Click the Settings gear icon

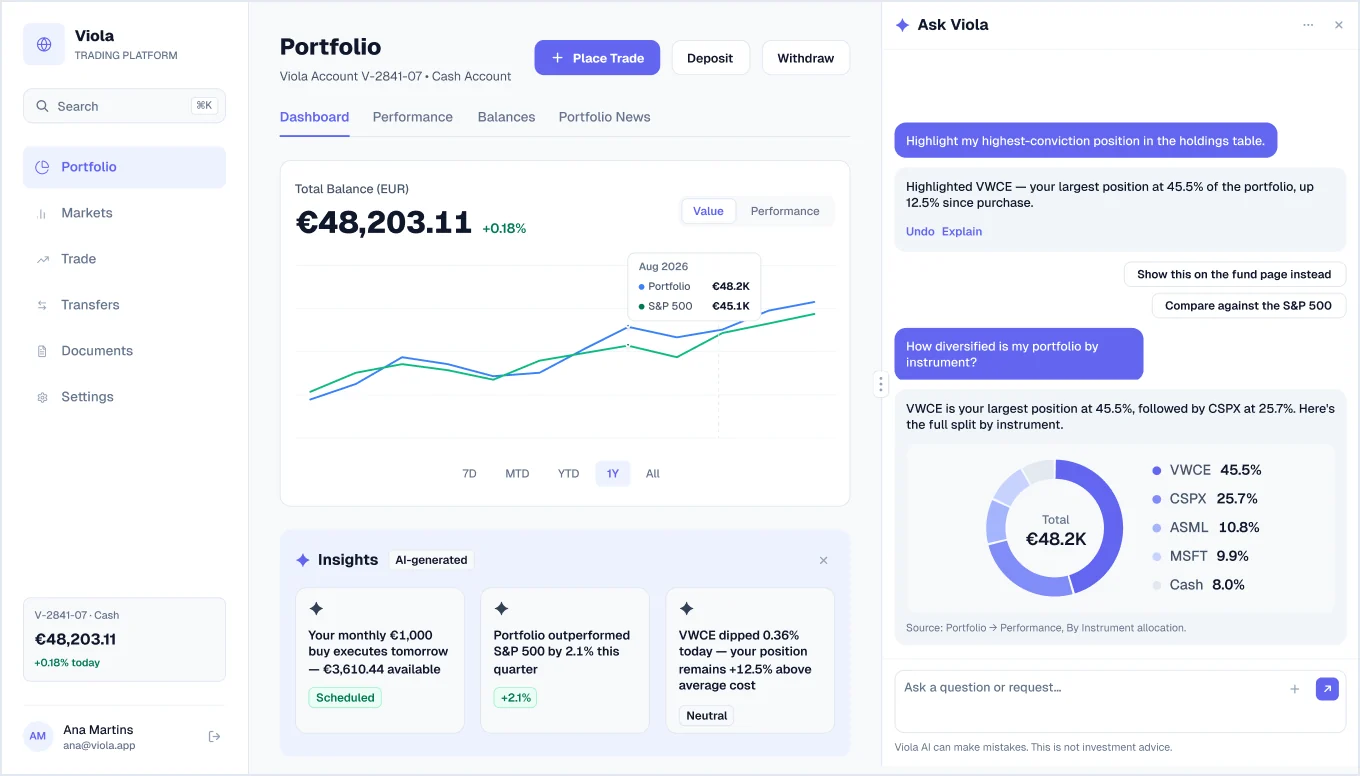click(x=42, y=397)
